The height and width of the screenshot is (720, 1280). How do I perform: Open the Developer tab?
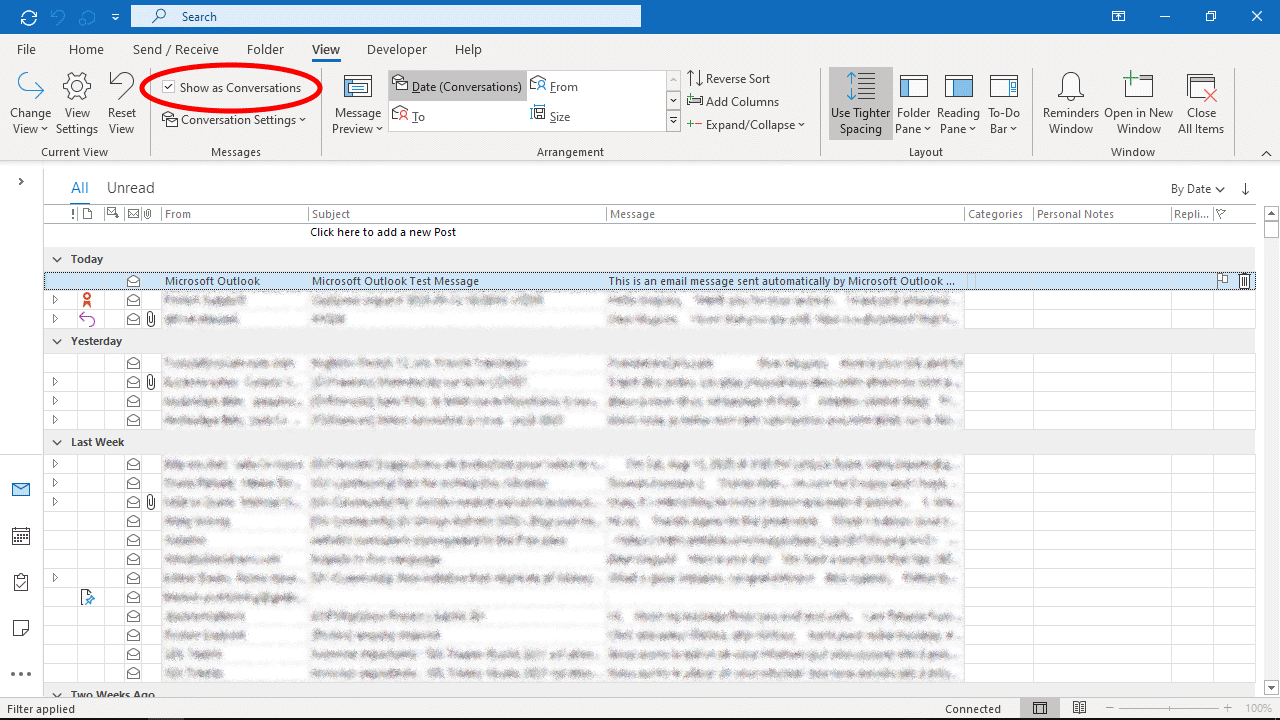pyautogui.click(x=397, y=49)
